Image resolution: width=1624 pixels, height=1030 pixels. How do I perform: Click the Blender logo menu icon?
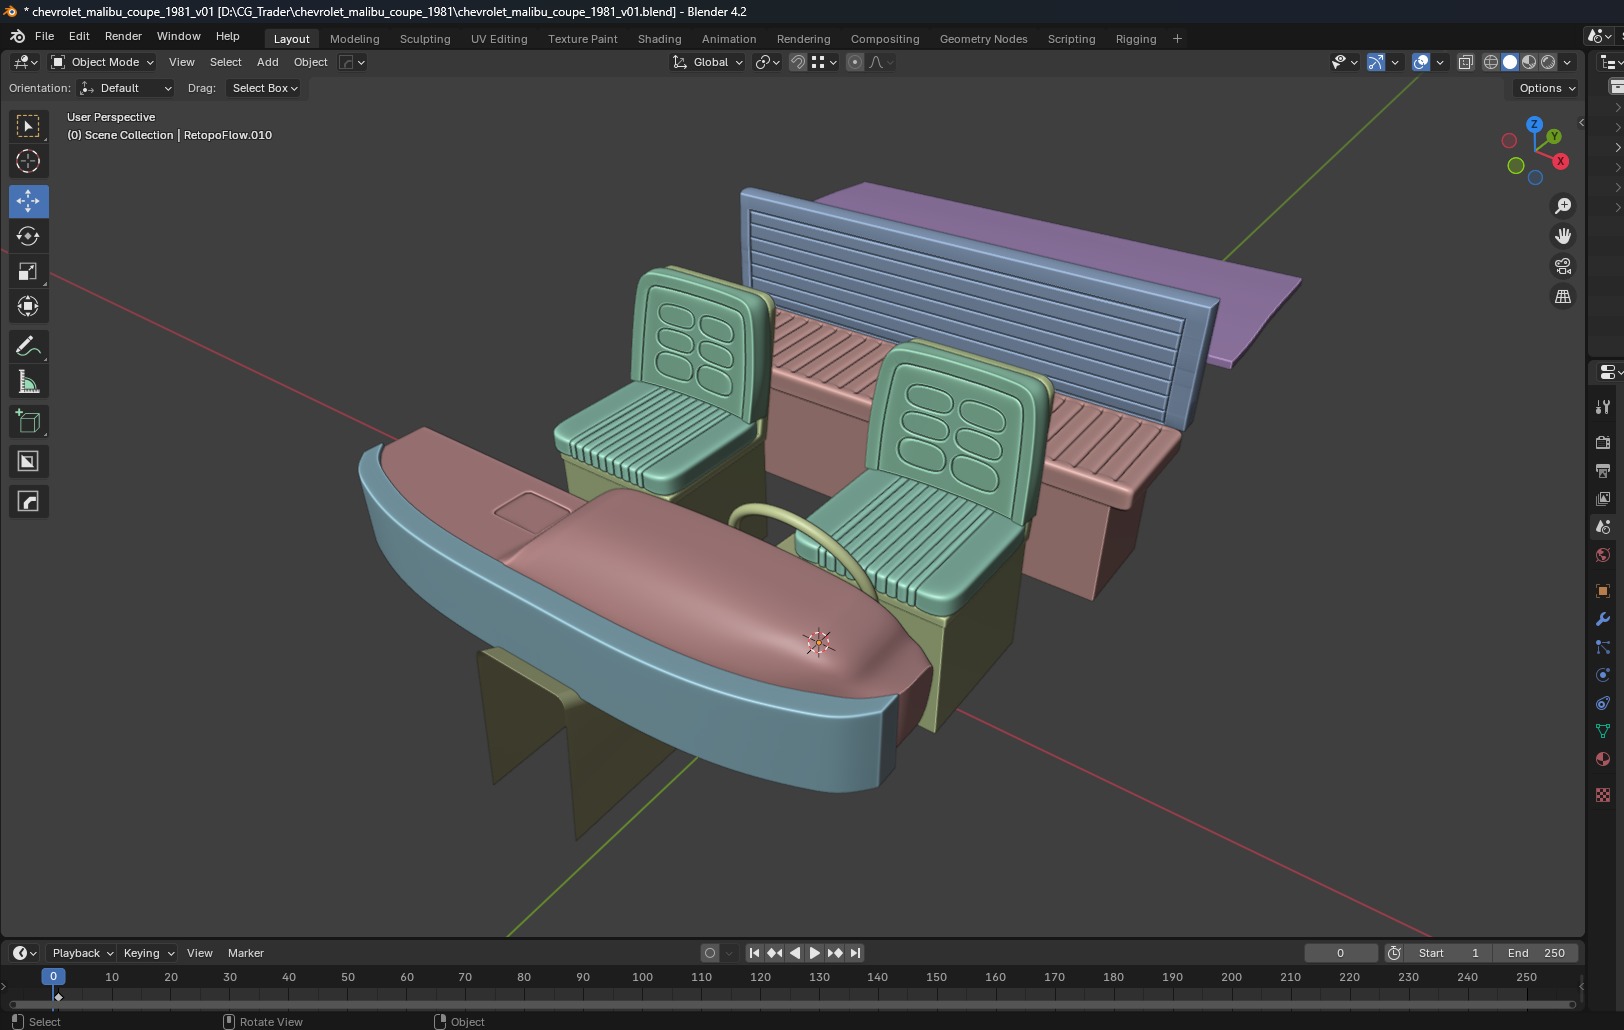pyautogui.click(x=17, y=36)
